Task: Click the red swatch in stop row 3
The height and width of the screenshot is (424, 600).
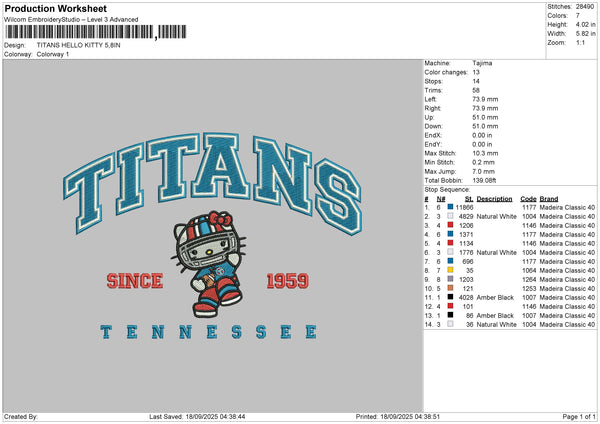Action: (x=450, y=225)
